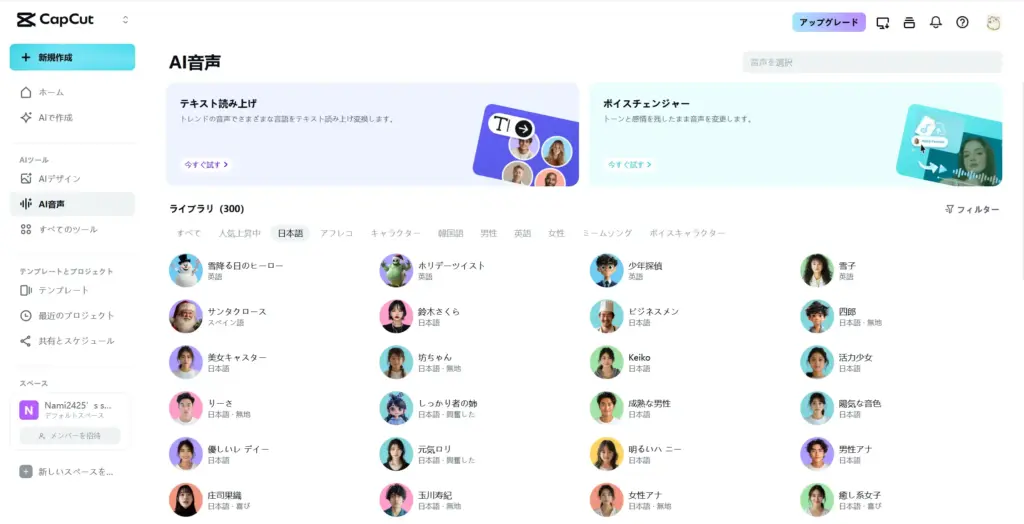Expand the CapCut workspace switcher arrows
The width and height of the screenshot is (1024, 524).
click(125, 20)
